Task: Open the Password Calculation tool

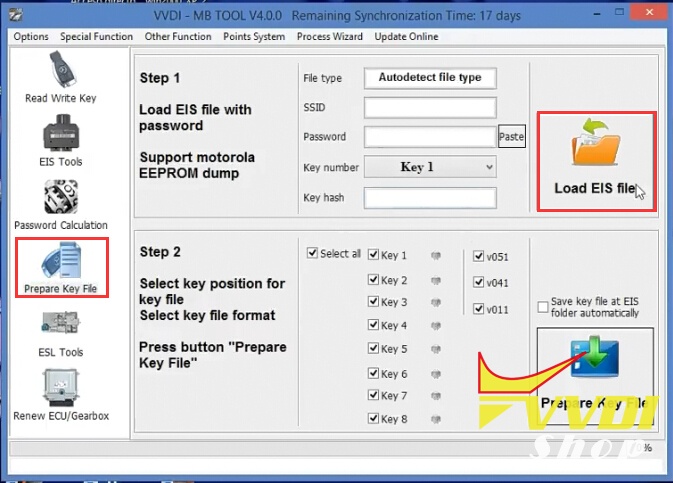Action: [61, 205]
